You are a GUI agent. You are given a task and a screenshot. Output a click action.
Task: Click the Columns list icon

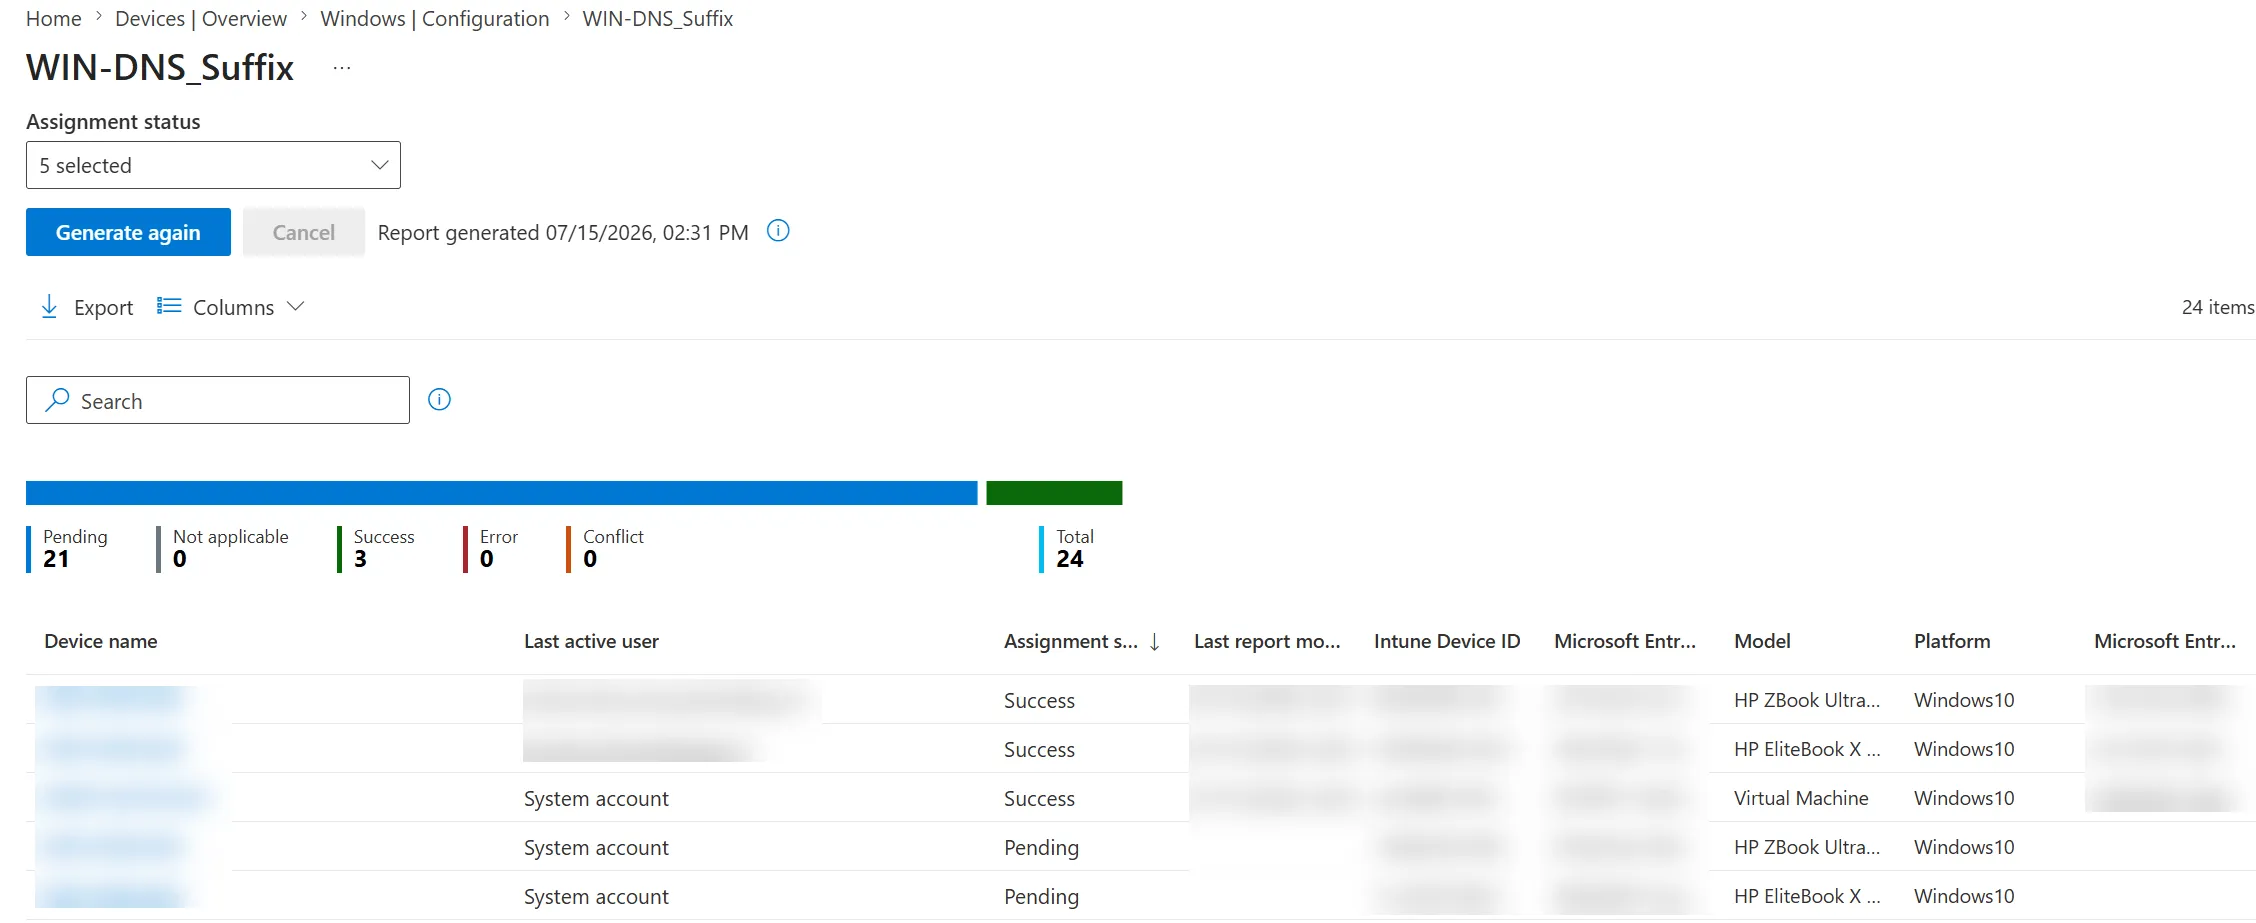pos(169,306)
